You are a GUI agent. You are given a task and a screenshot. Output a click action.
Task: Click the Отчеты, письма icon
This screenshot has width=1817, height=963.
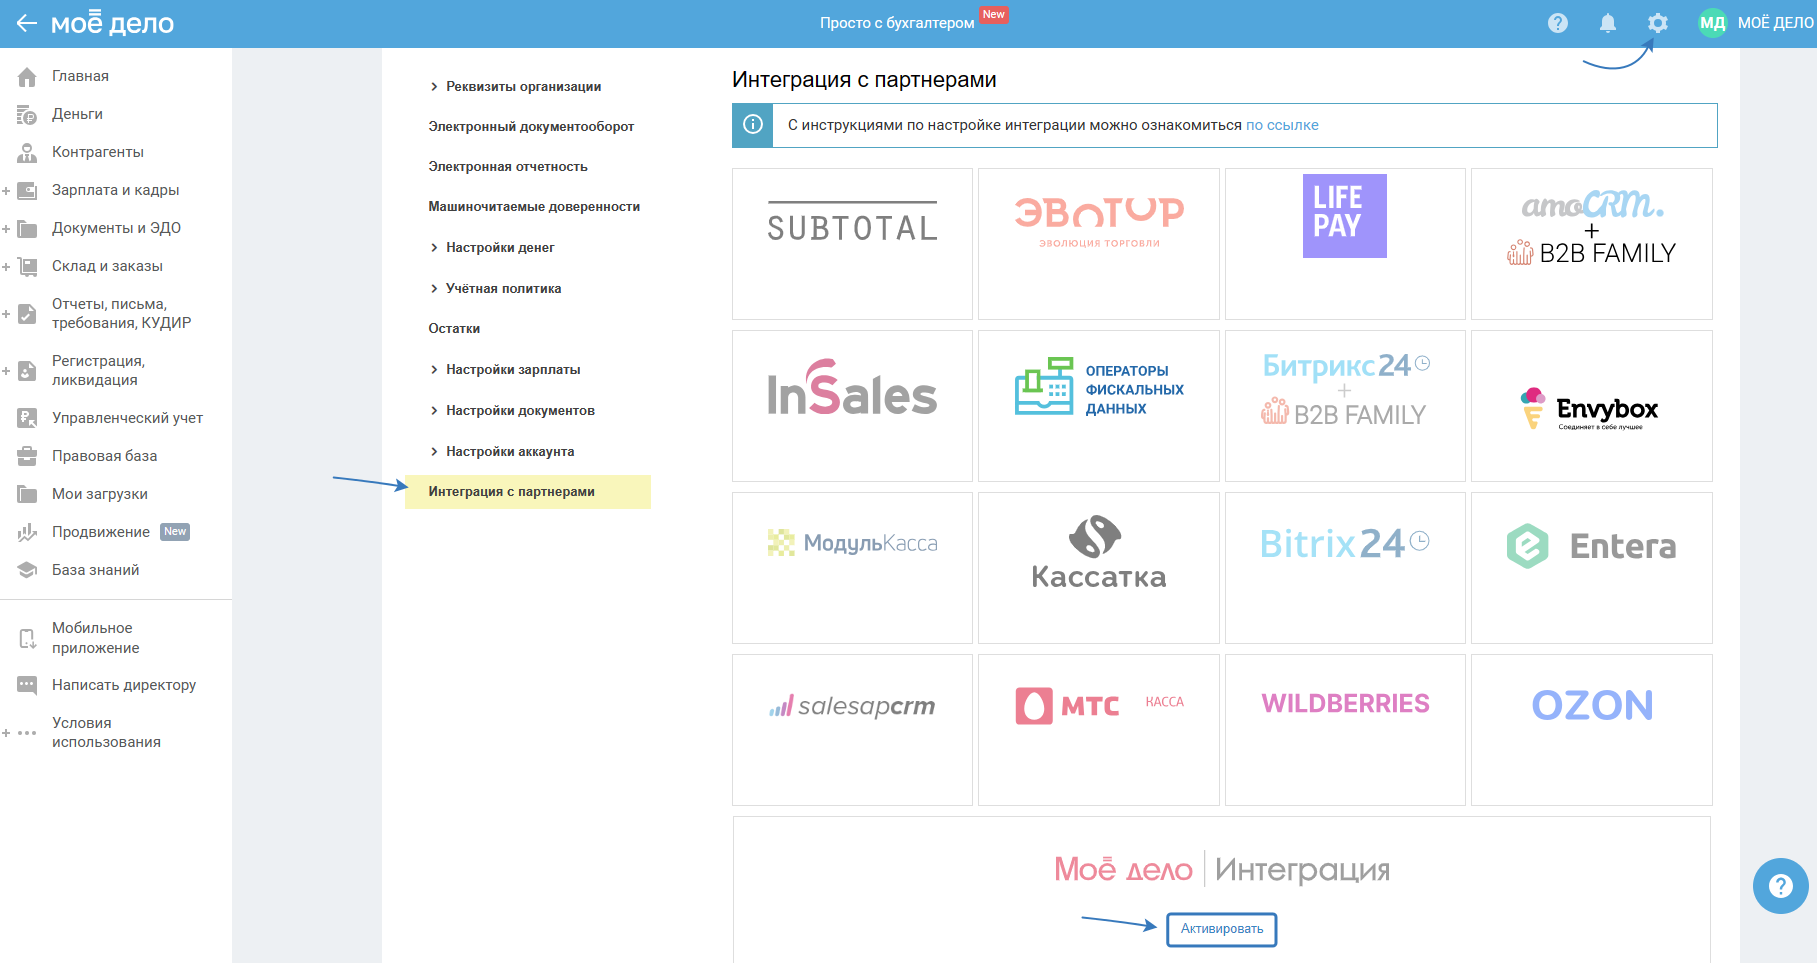tap(27, 314)
